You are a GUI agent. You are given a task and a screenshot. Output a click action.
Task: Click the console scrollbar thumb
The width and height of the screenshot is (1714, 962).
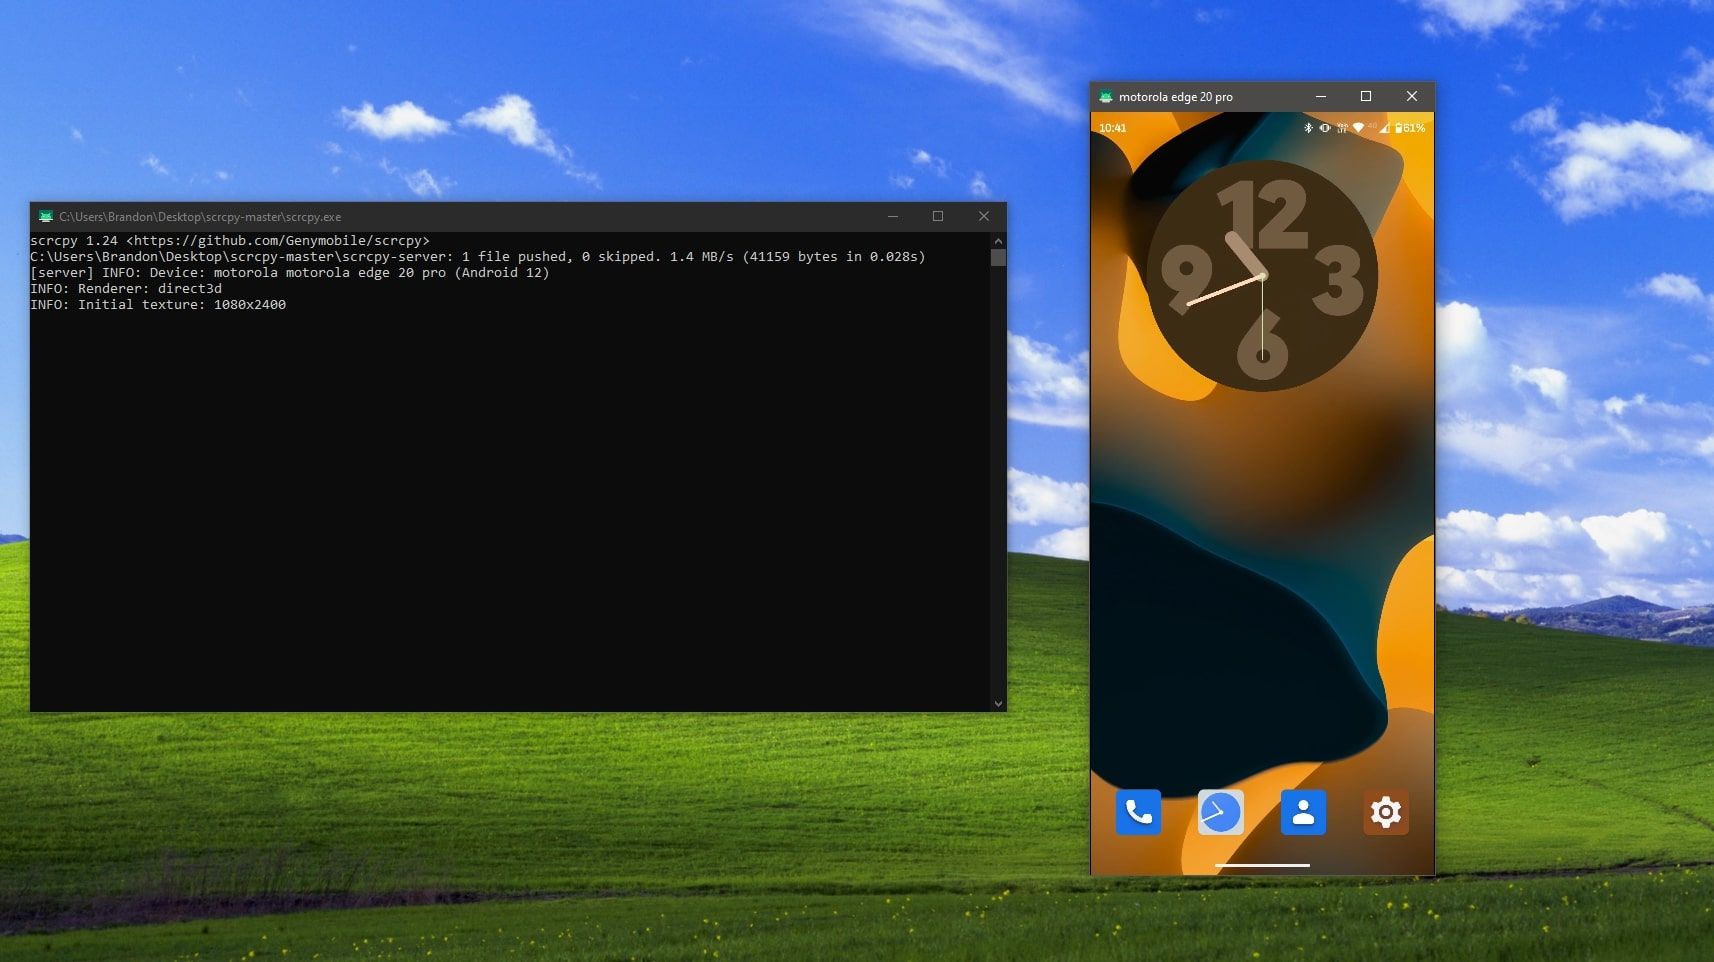coord(998,258)
